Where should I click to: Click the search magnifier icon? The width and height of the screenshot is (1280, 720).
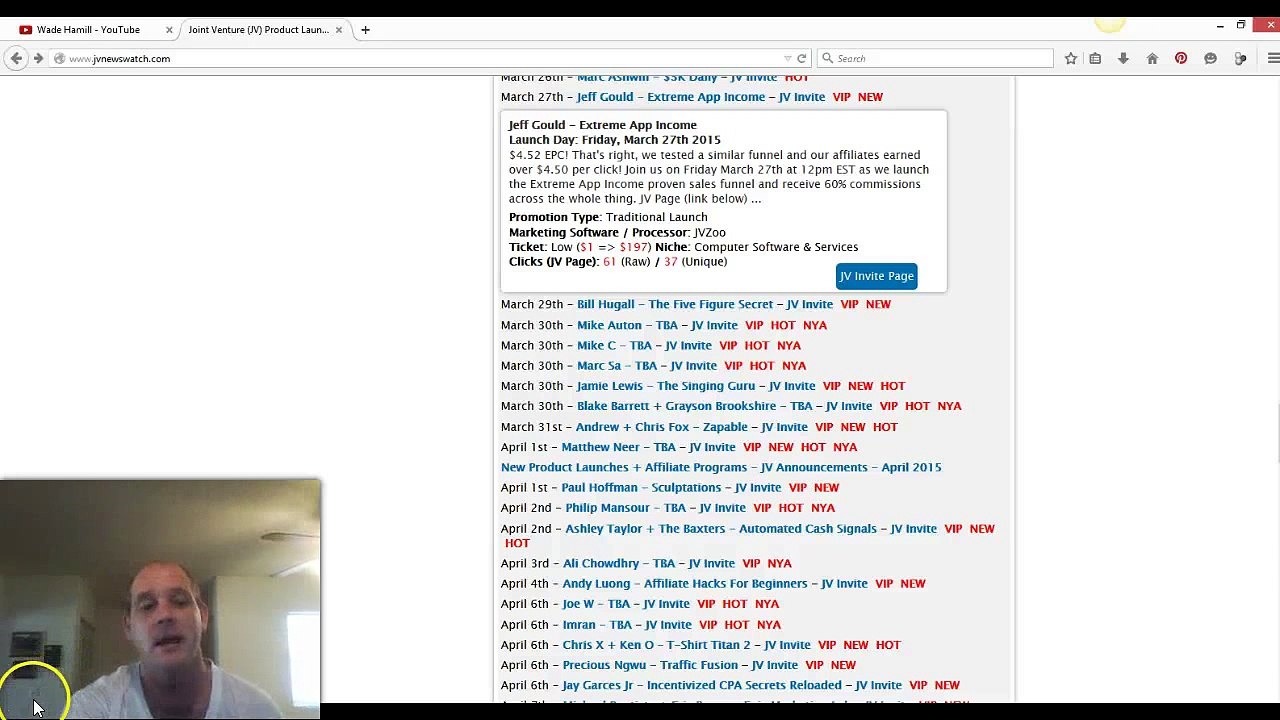click(x=827, y=59)
